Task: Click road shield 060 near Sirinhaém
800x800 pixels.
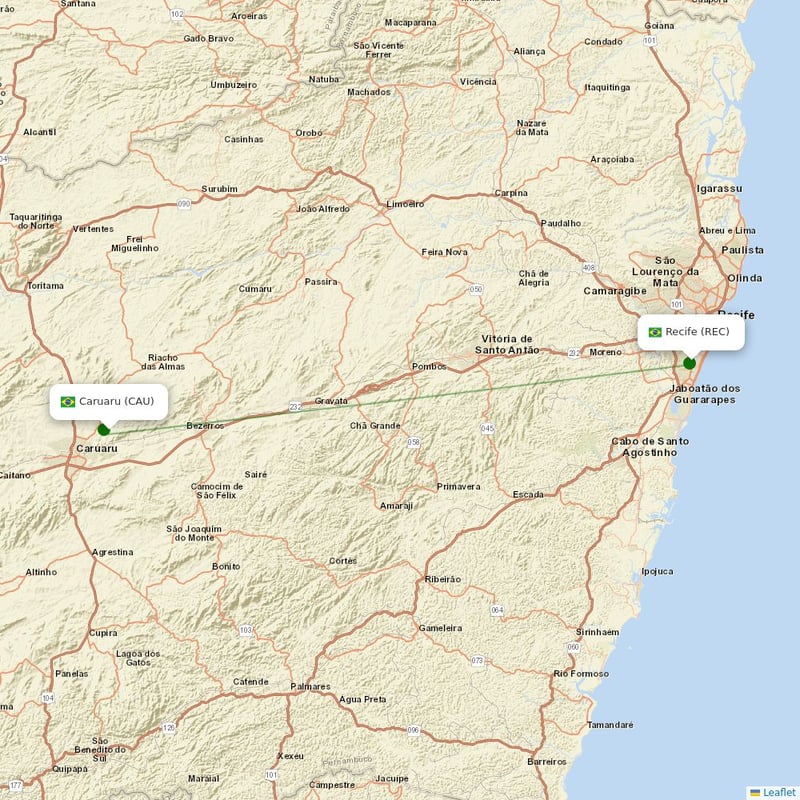Action: tap(573, 647)
